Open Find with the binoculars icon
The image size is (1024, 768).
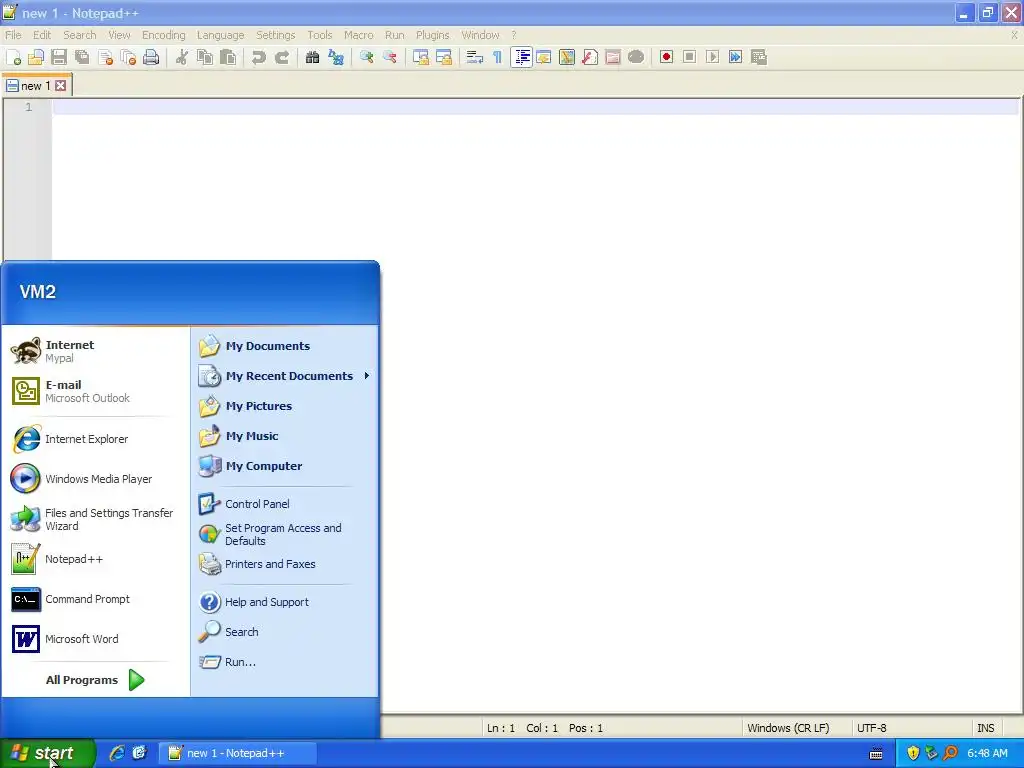312,57
